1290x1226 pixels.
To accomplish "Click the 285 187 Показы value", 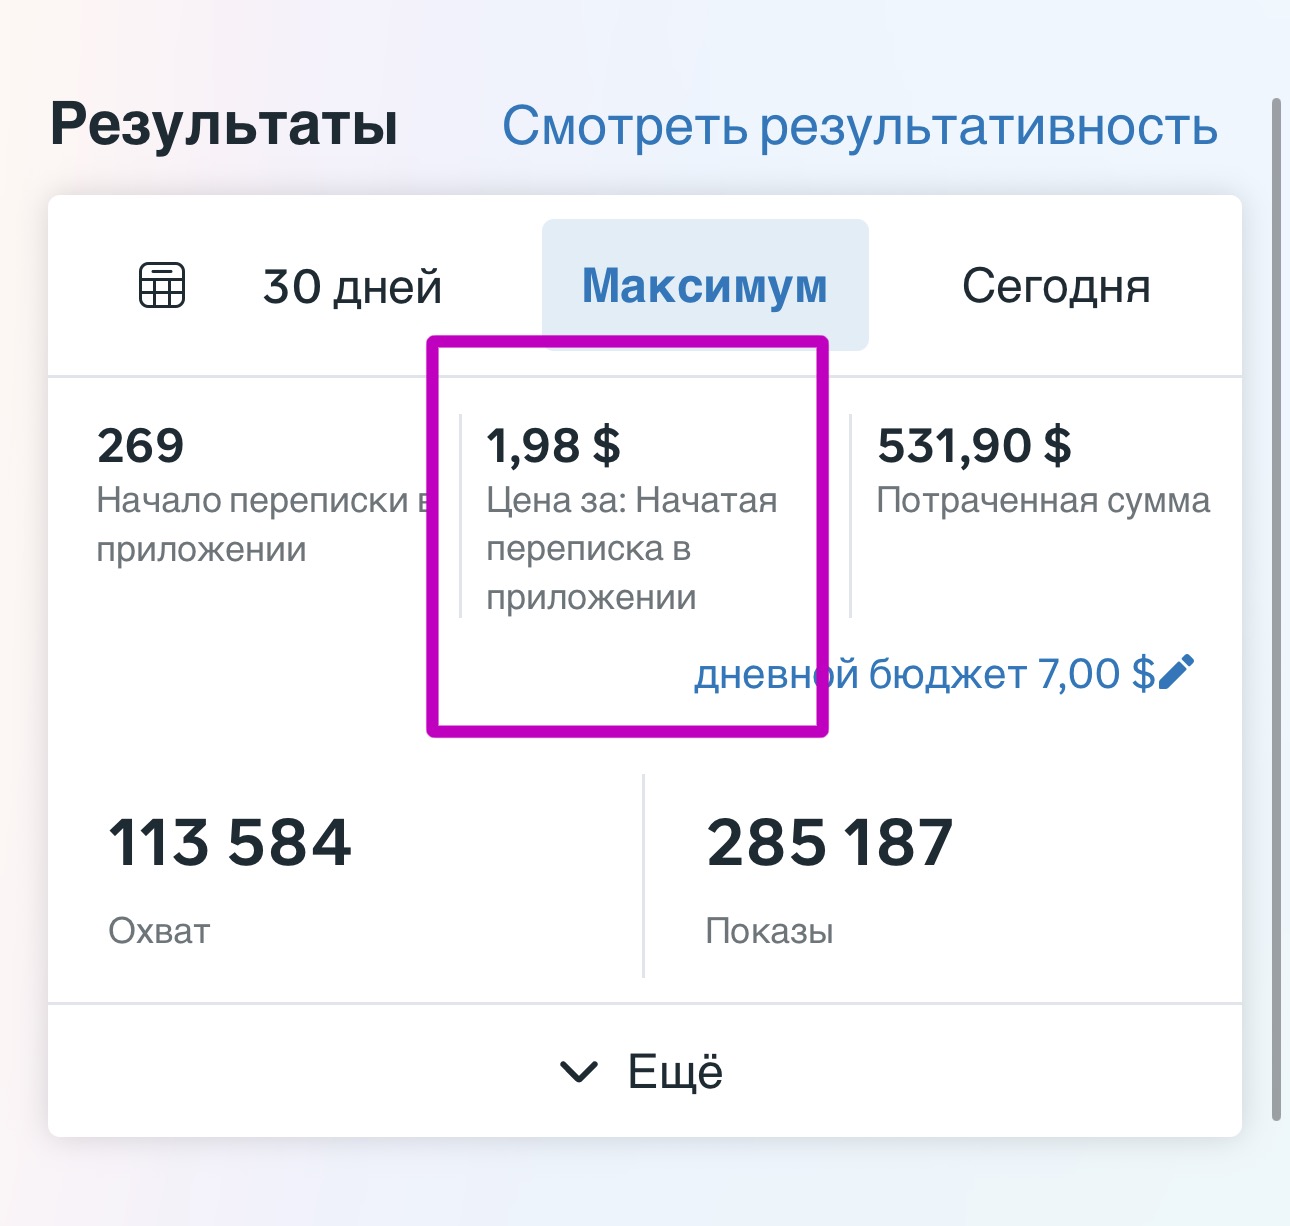I will (x=830, y=842).
